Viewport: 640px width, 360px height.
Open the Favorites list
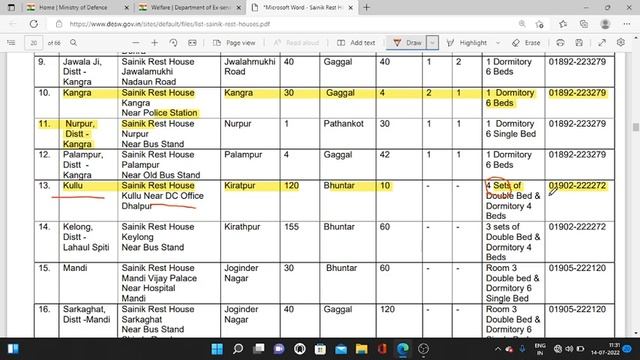coord(563,24)
